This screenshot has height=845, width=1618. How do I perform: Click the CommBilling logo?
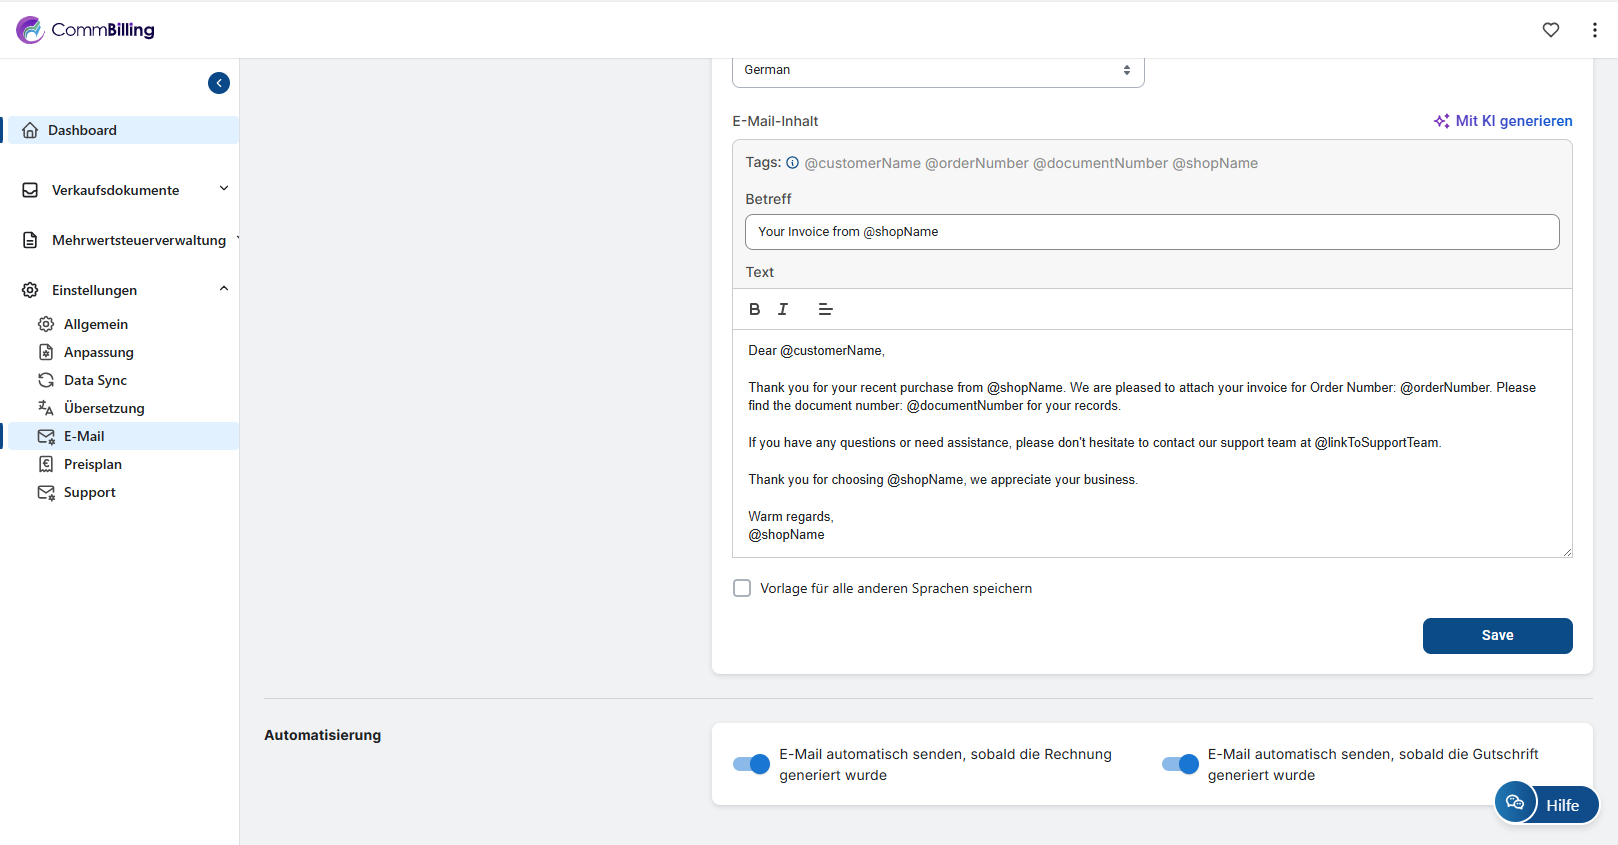[86, 30]
